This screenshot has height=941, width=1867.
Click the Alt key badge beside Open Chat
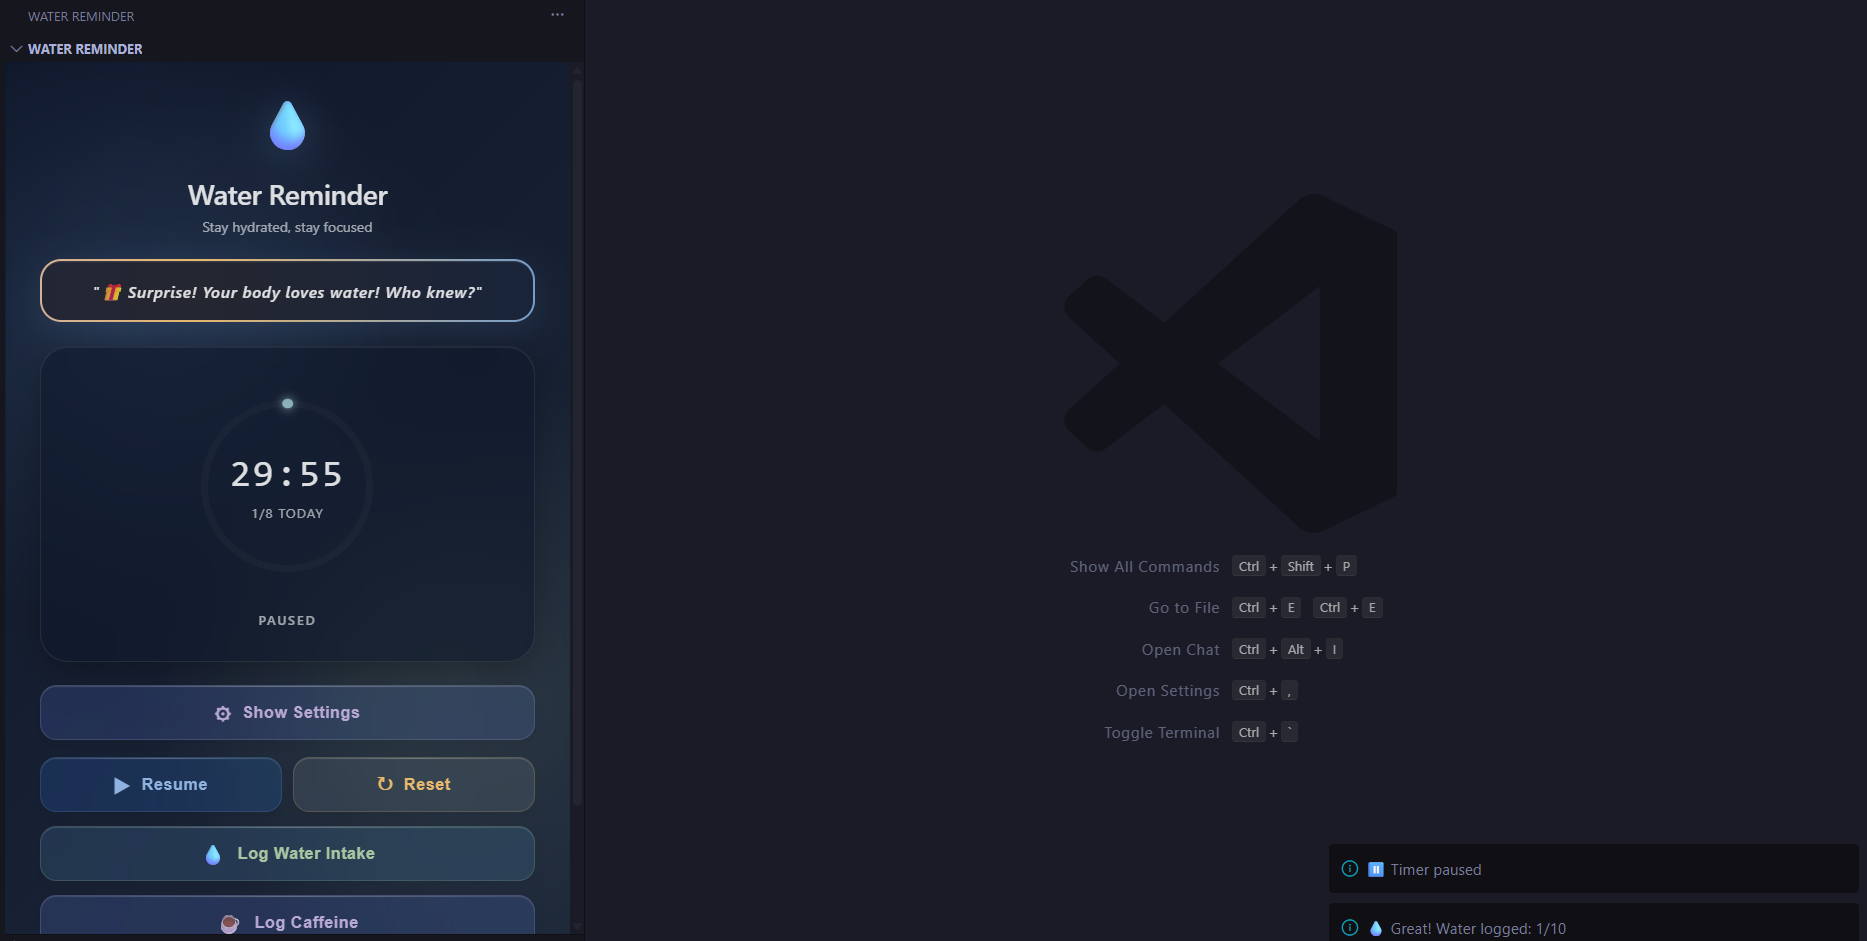click(x=1296, y=649)
